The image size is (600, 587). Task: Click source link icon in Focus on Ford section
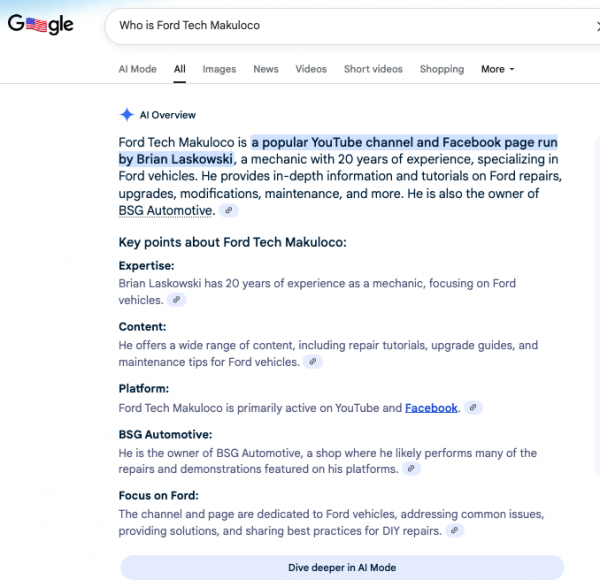pyautogui.click(x=455, y=531)
